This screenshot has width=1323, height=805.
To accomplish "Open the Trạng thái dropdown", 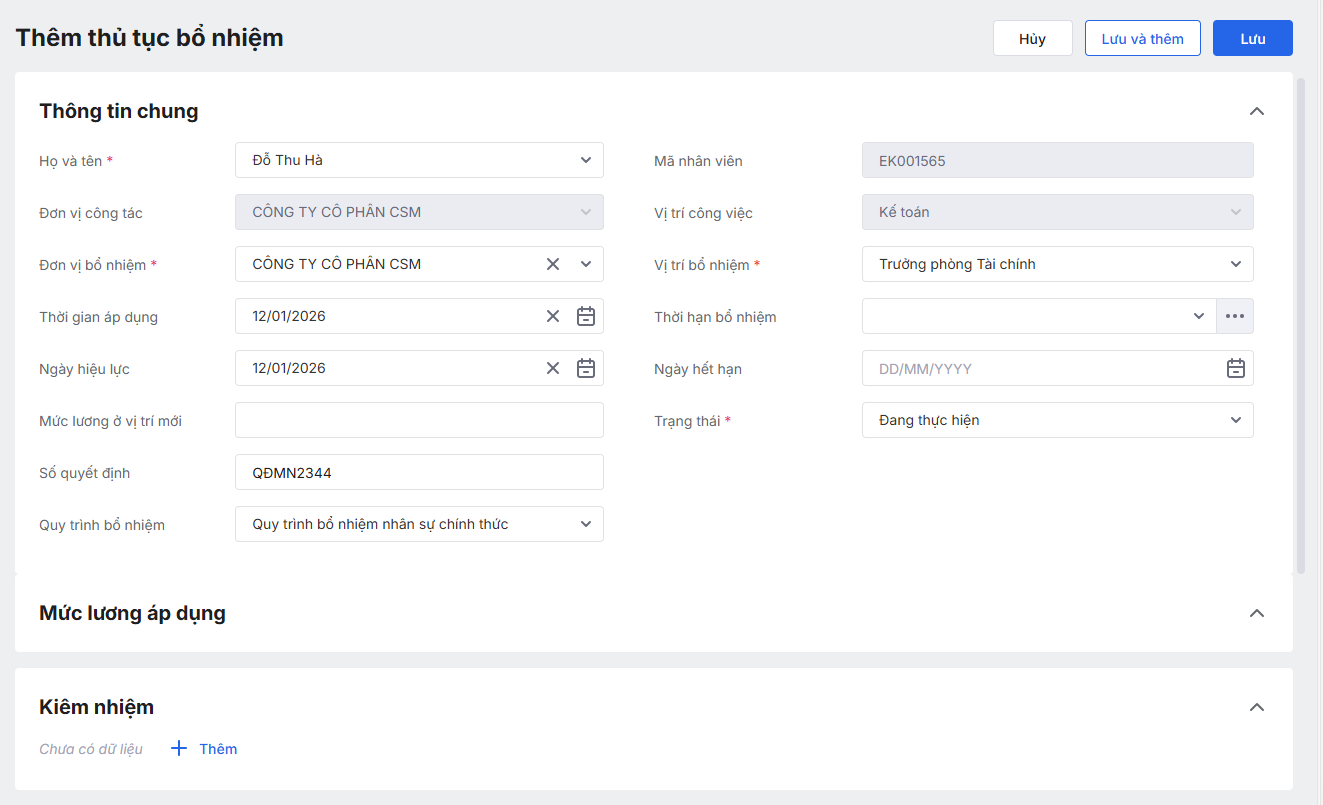I will (1236, 420).
